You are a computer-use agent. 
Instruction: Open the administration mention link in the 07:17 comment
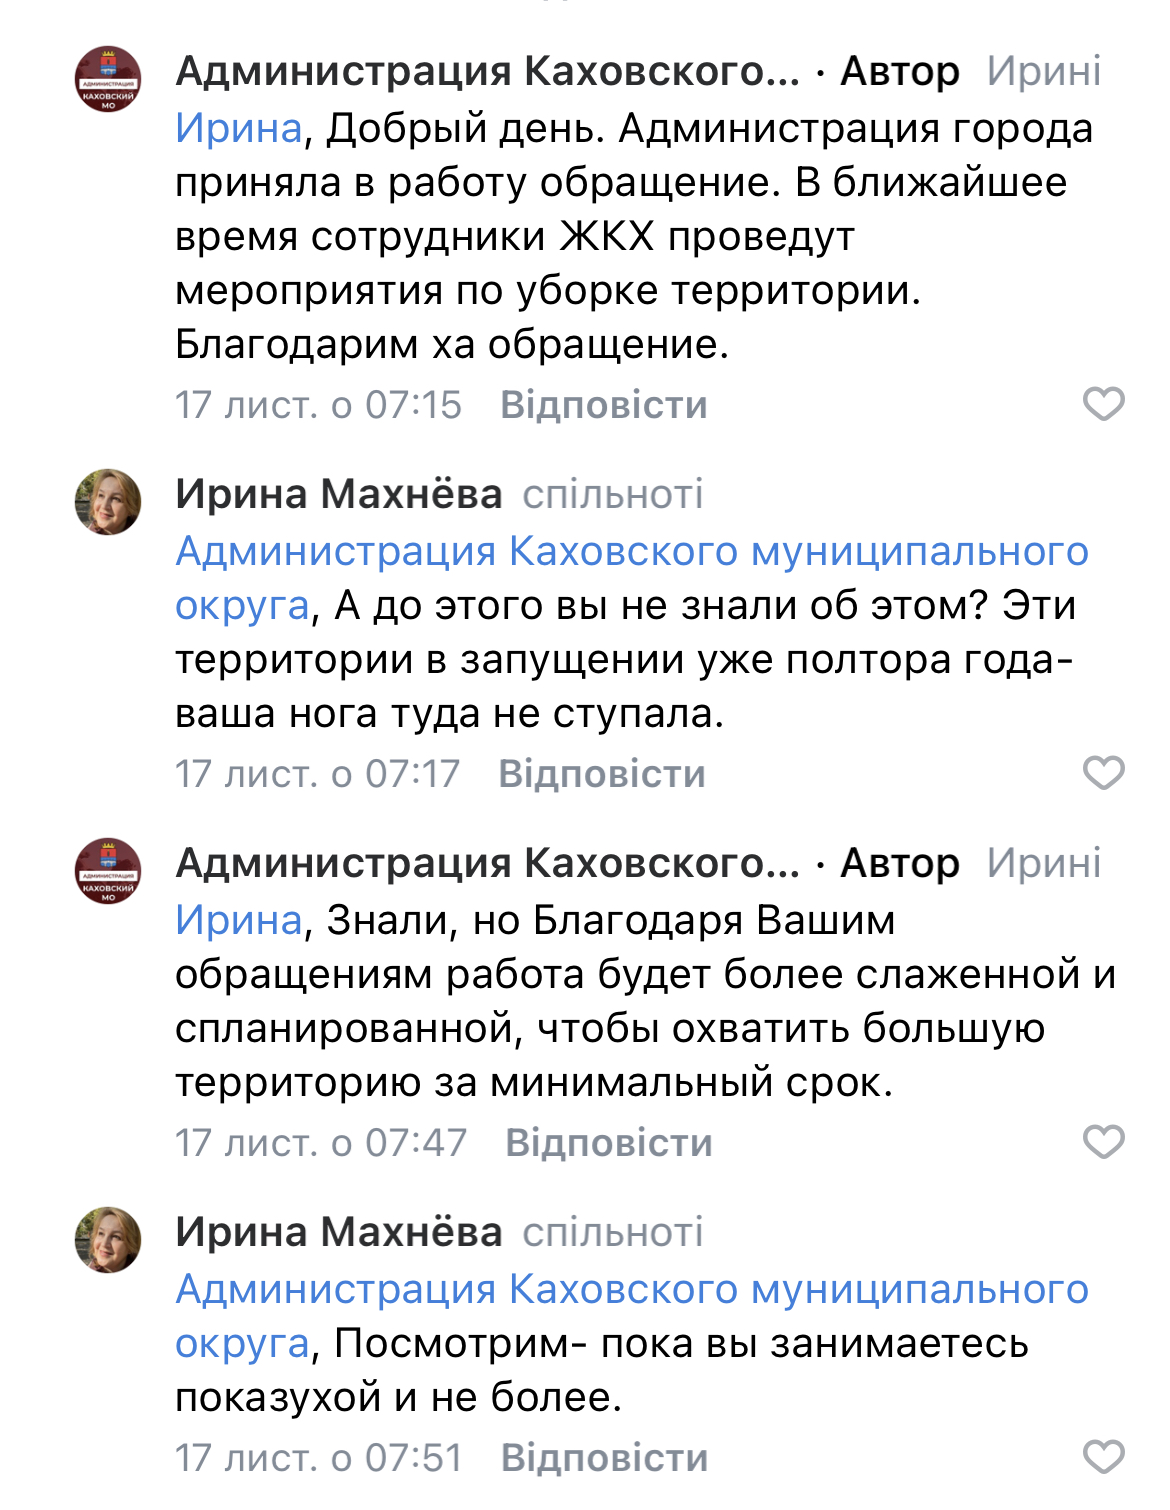coord(631,552)
